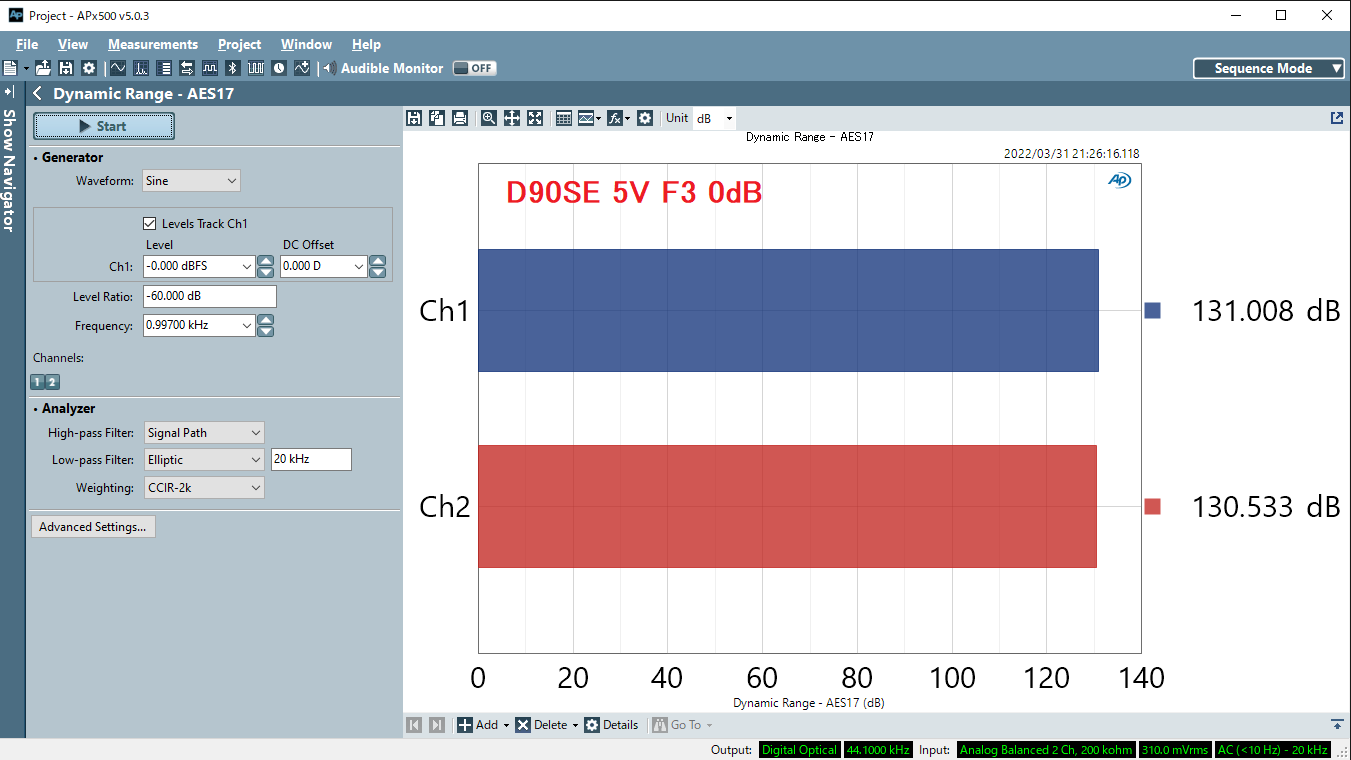Click the 20 kHz low-pass frequency field
The height and width of the screenshot is (760, 1351).
311,460
